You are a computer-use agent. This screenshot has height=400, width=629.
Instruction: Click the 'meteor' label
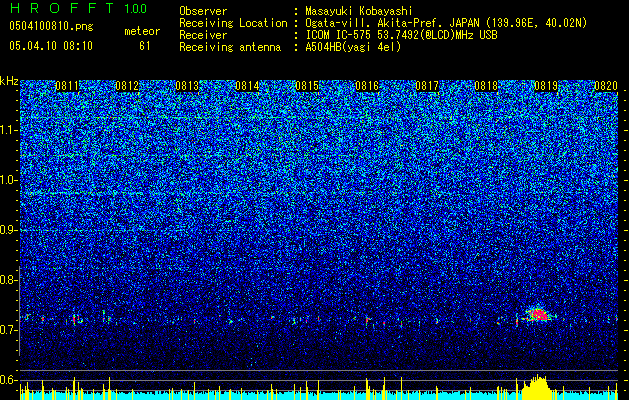pos(142,31)
